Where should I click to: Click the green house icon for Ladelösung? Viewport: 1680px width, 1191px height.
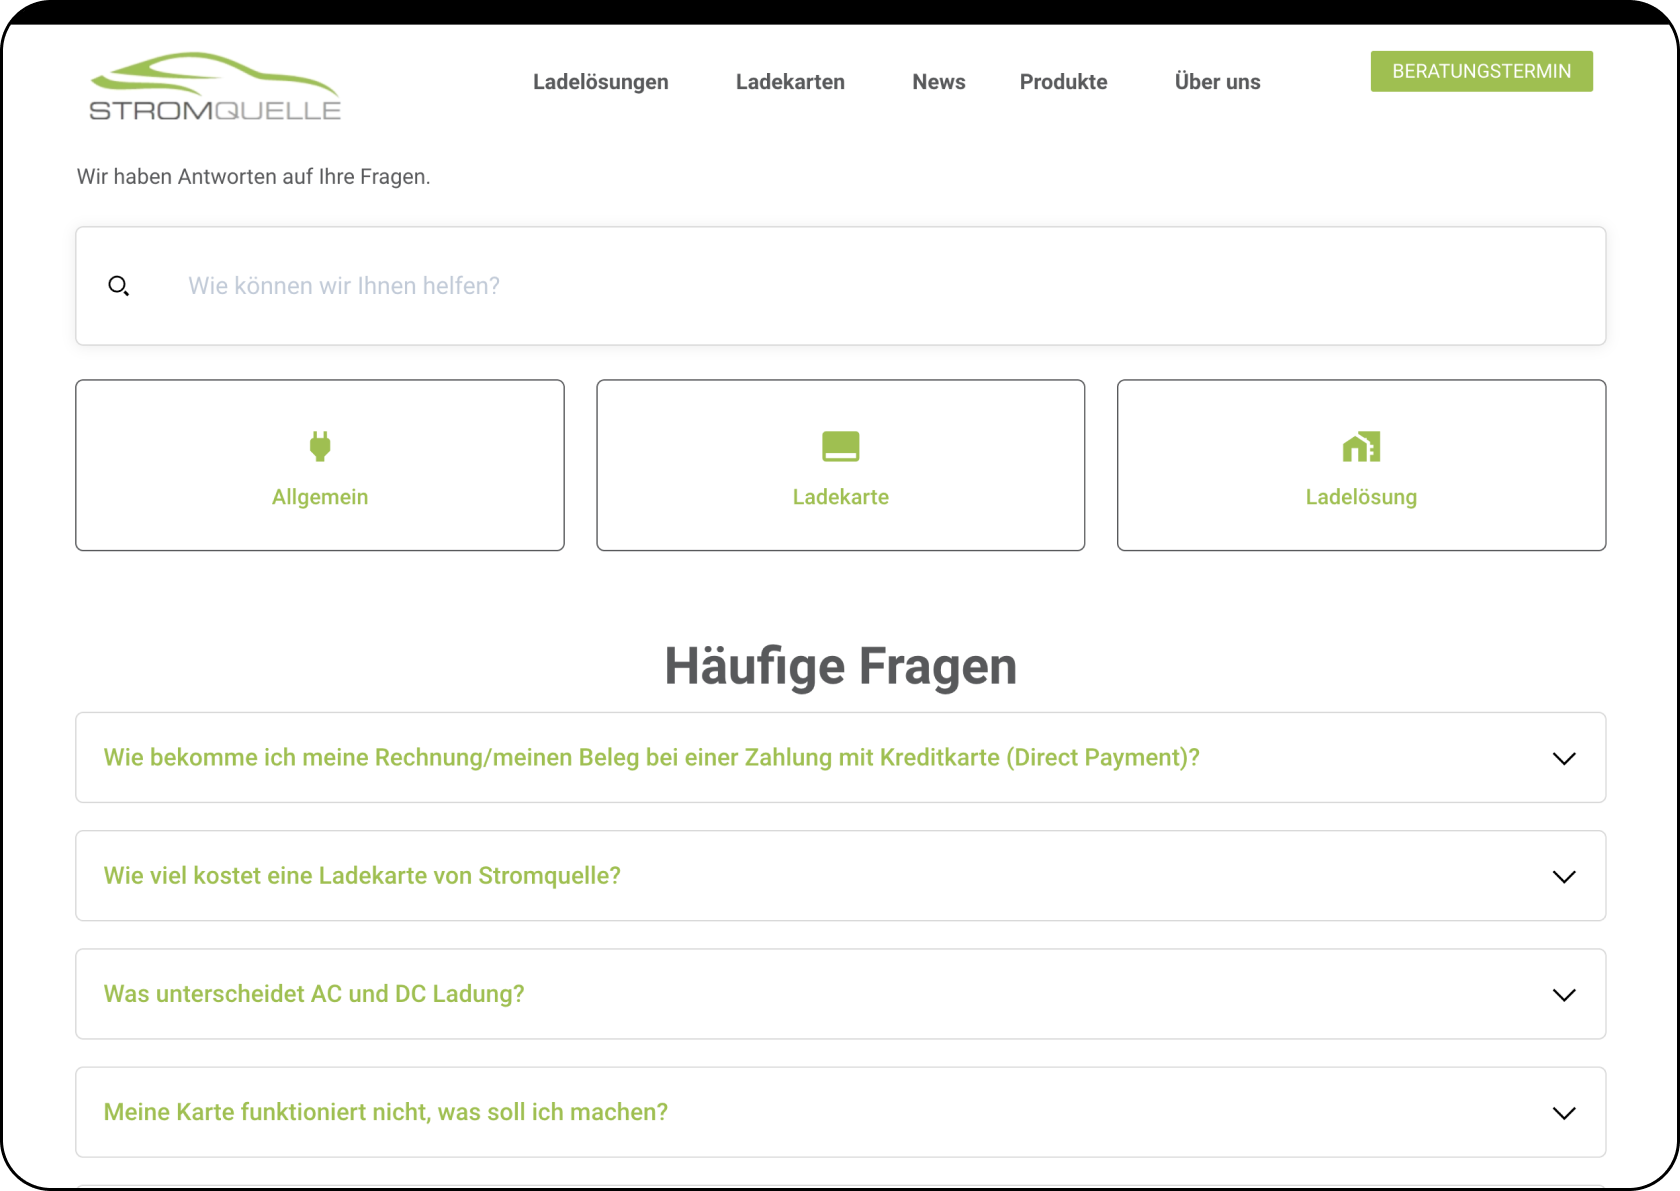pyautogui.click(x=1361, y=446)
